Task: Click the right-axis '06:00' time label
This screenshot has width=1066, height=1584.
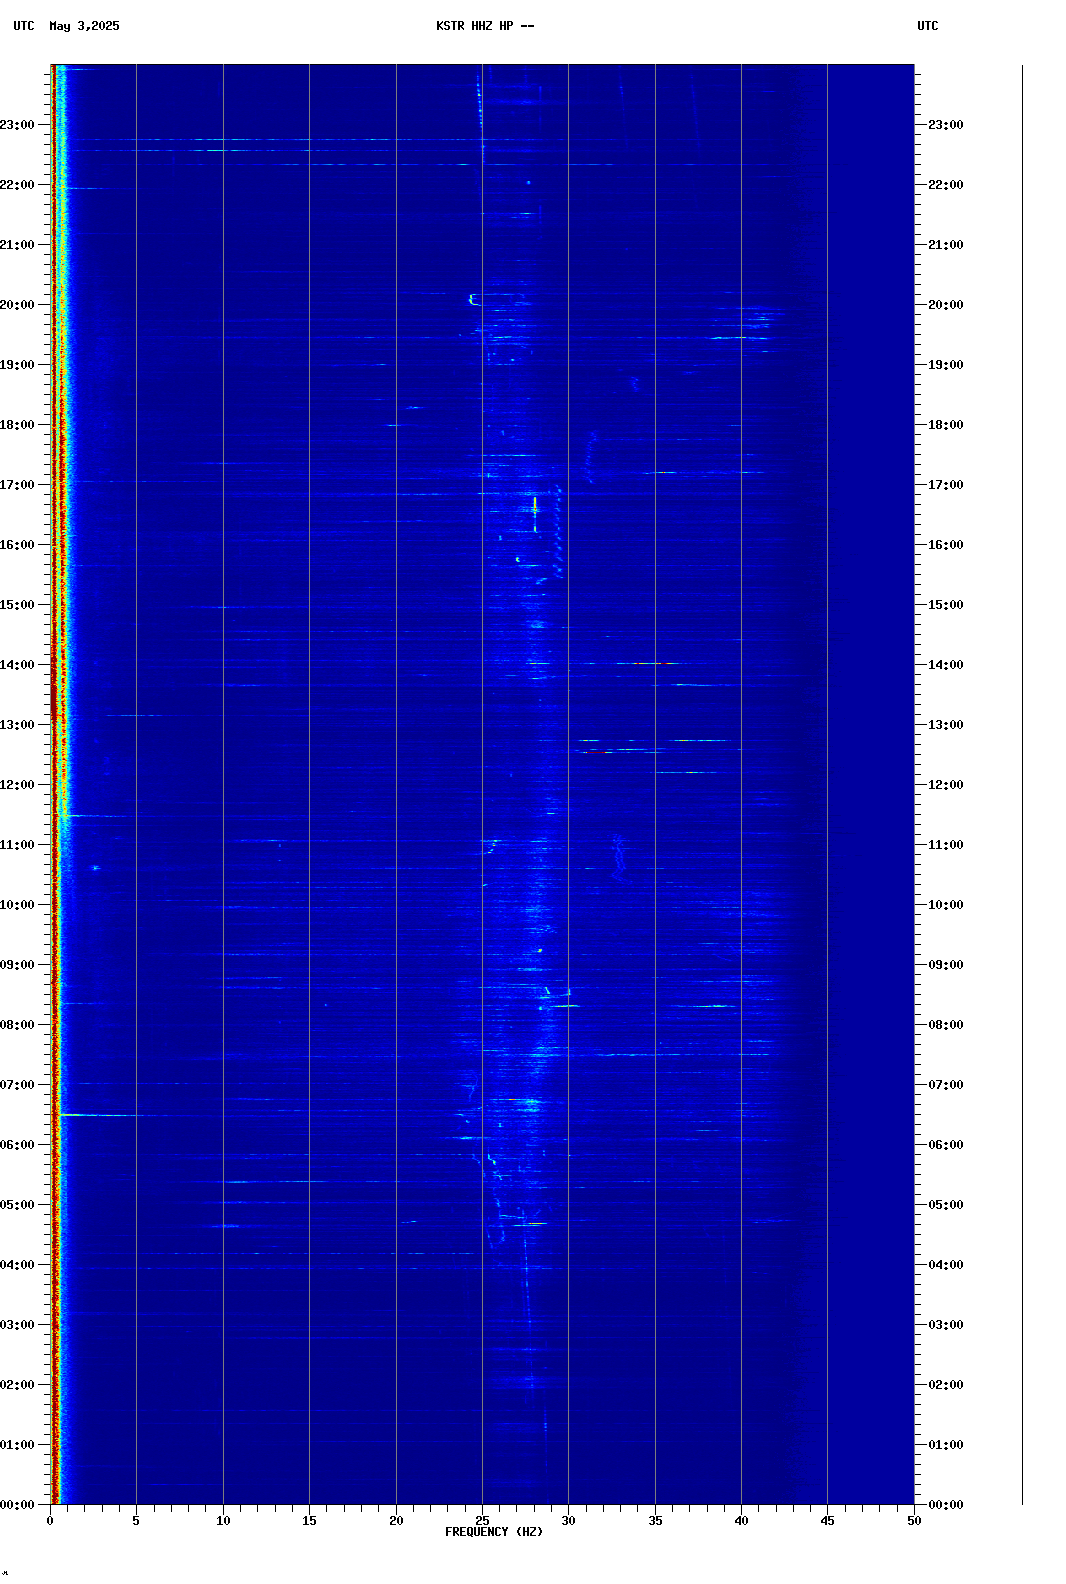Action: (946, 1145)
